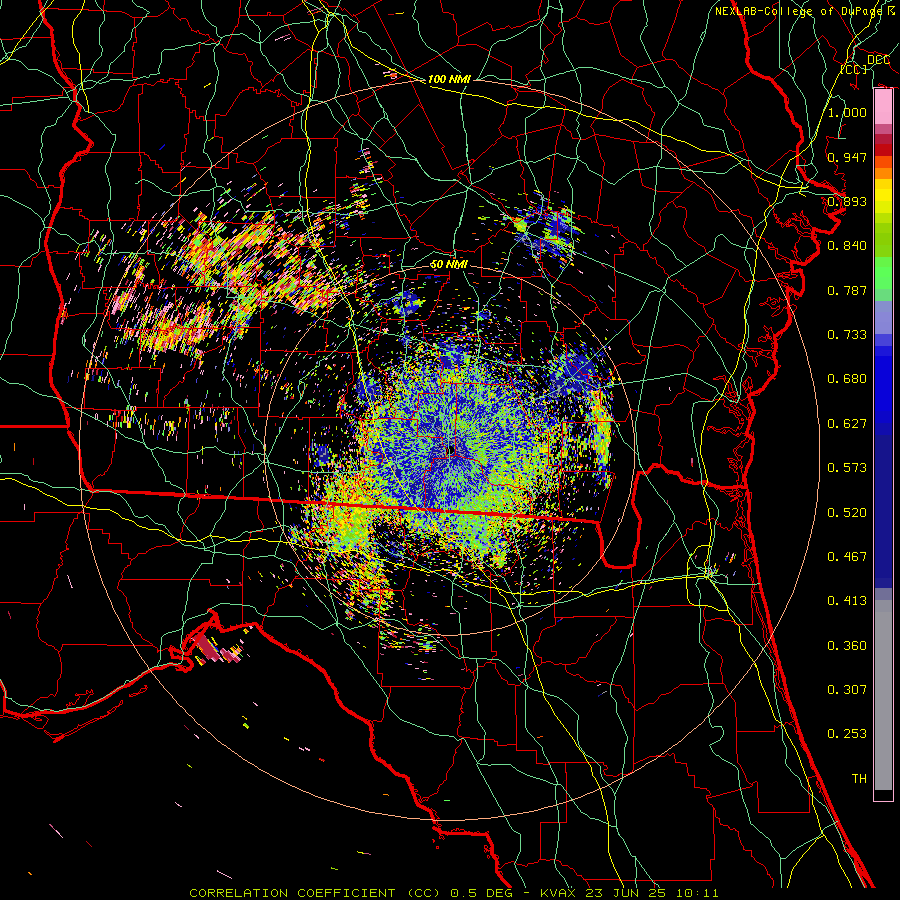
Task: Click the 10:11 timestamp in the caption
Action: (x=699, y=893)
